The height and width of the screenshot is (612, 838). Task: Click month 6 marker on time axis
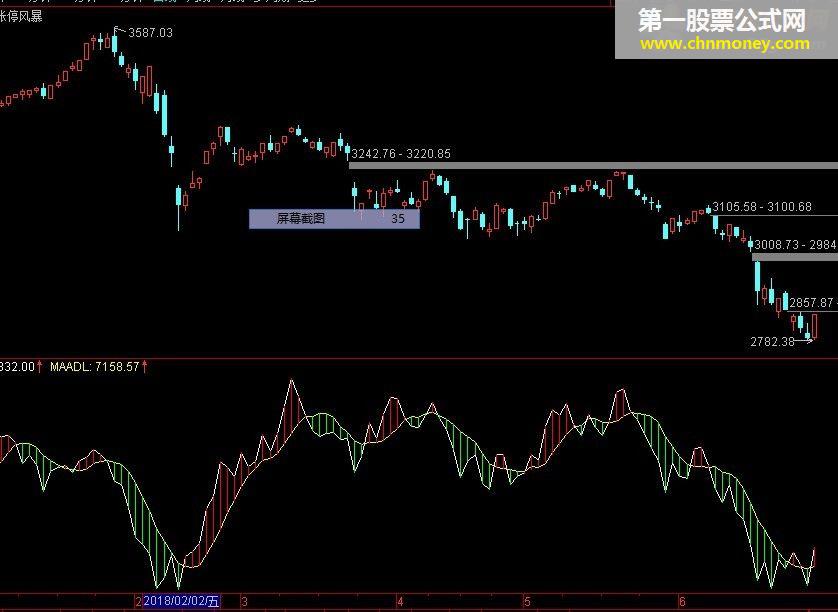682,601
